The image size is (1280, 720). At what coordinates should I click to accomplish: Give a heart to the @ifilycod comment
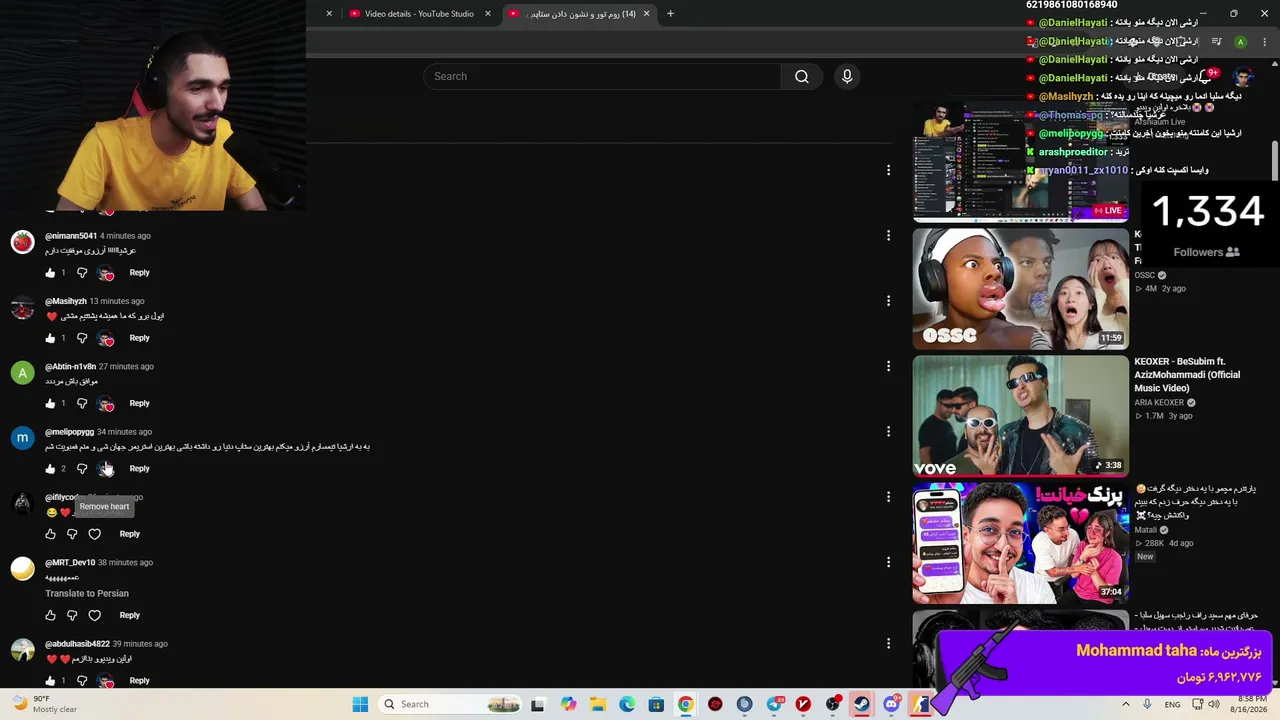tap(95, 534)
